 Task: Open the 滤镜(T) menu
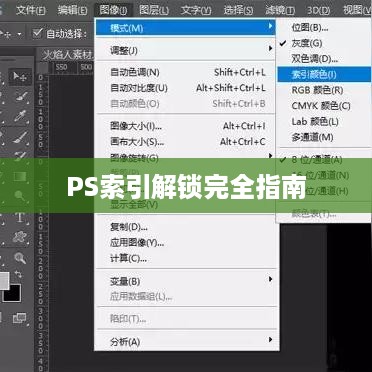tap(280, 10)
